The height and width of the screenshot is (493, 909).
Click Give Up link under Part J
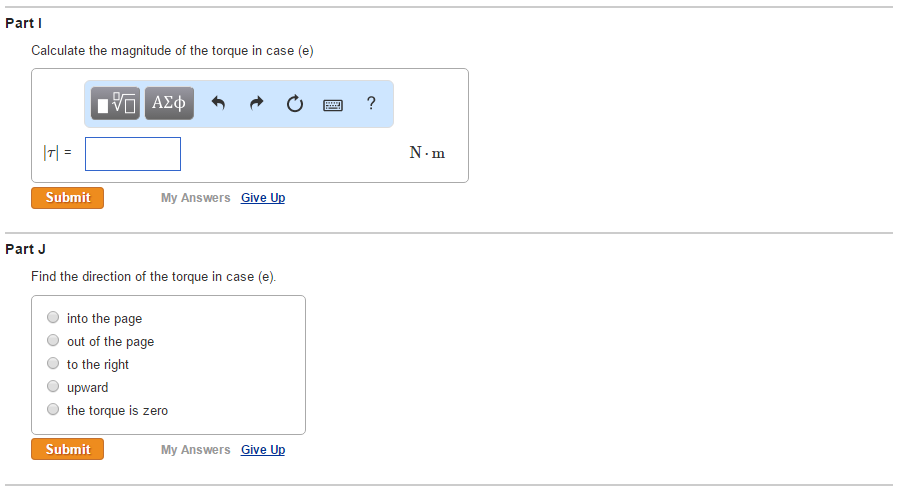[x=263, y=450]
